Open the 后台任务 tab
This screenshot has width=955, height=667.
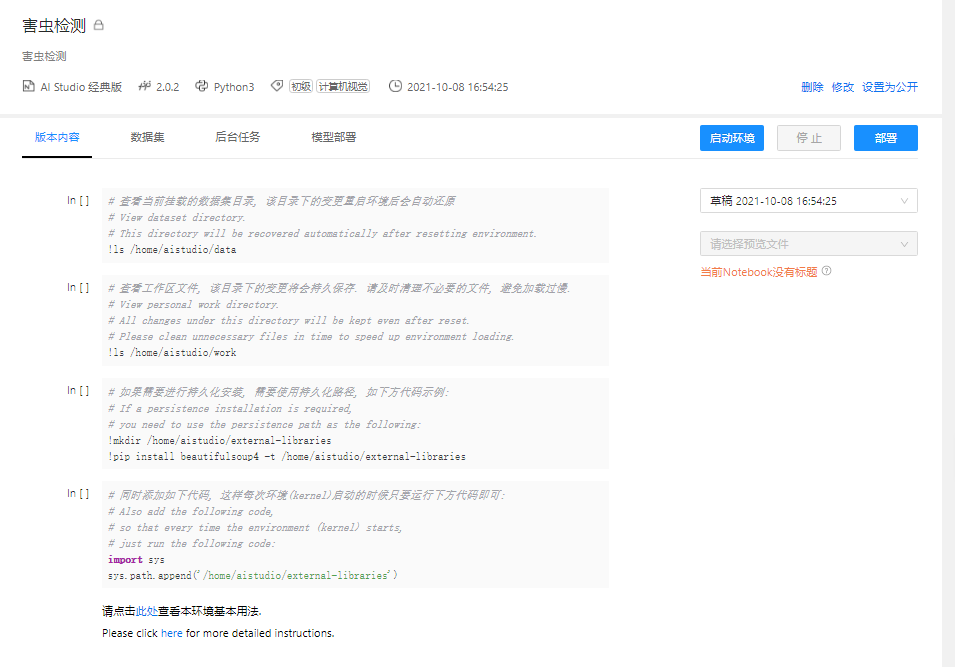[238, 137]
